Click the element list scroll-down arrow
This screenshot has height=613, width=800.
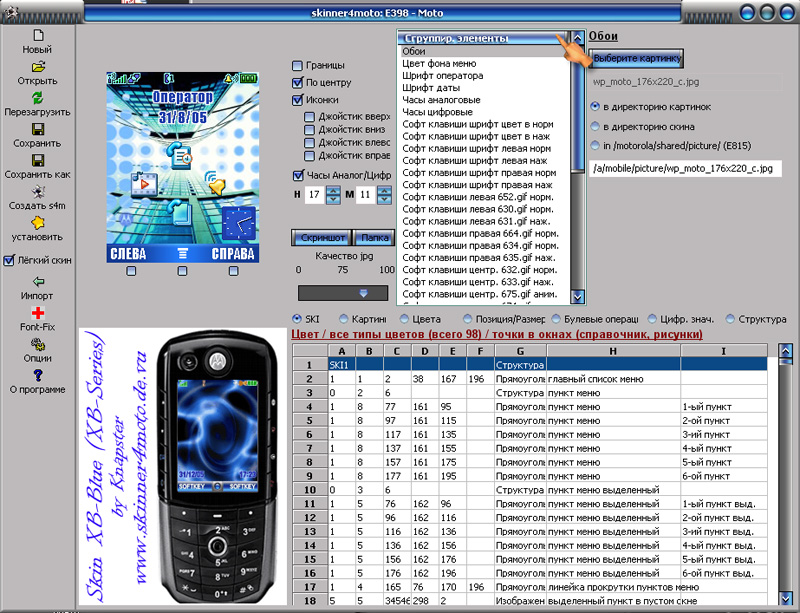578,297
